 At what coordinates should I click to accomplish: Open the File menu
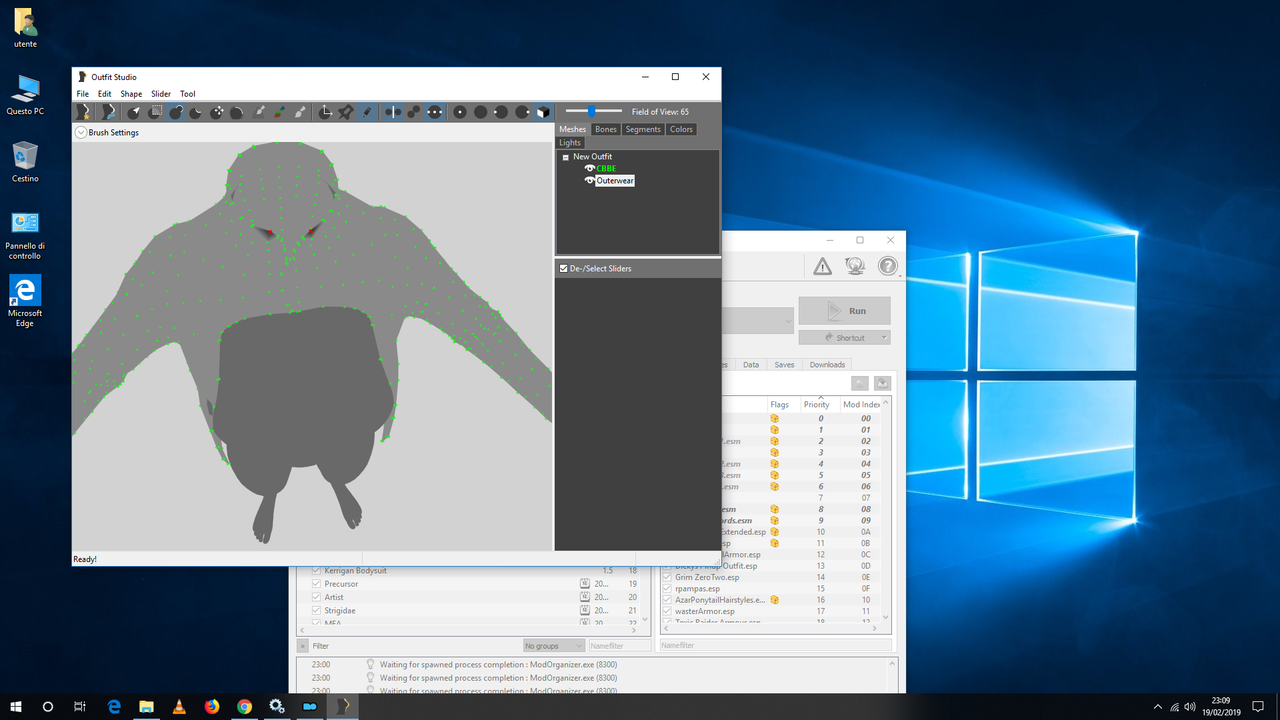point(83,94)
